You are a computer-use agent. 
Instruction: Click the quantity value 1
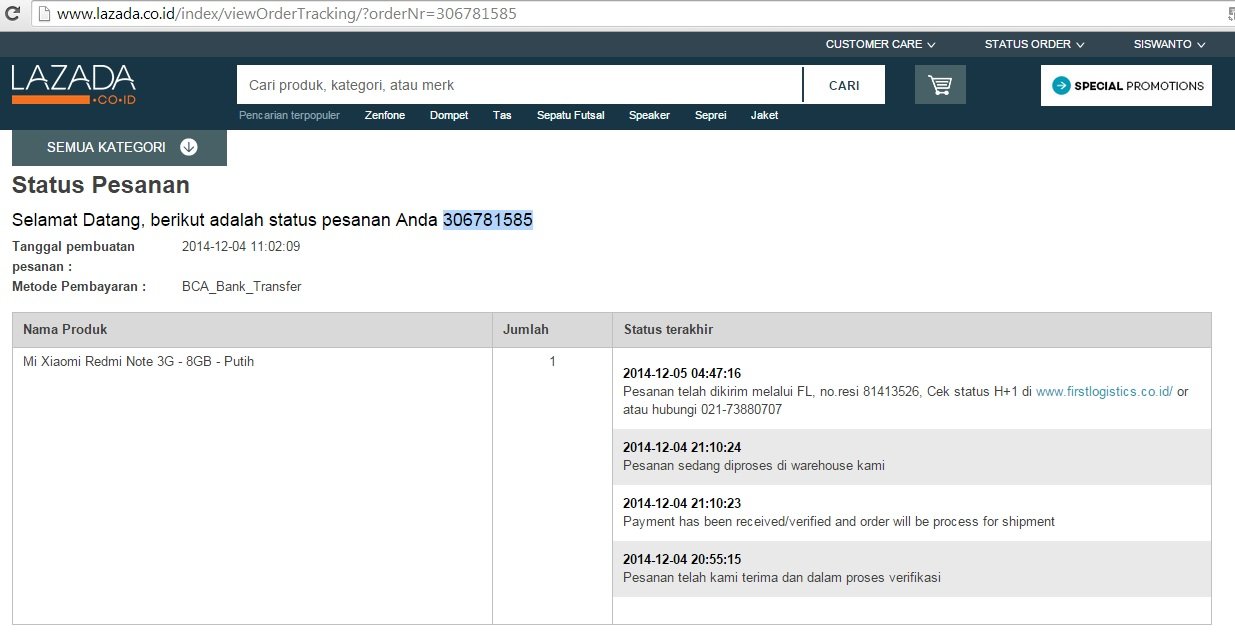coord(552,362)
